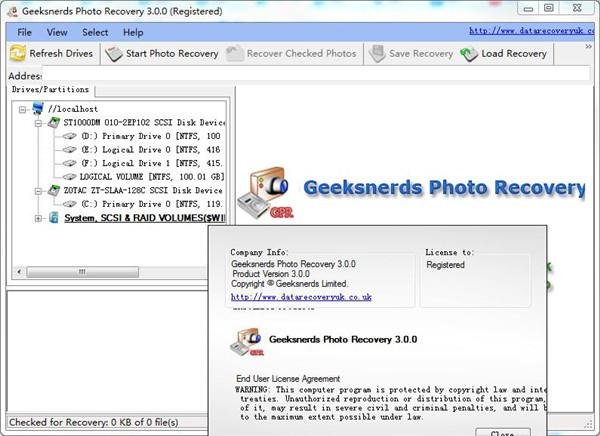Screen dimensions: 600x436
Task: Minimize the Geeksnerds Photo Recovery window
Action: [x=528, y=8]
